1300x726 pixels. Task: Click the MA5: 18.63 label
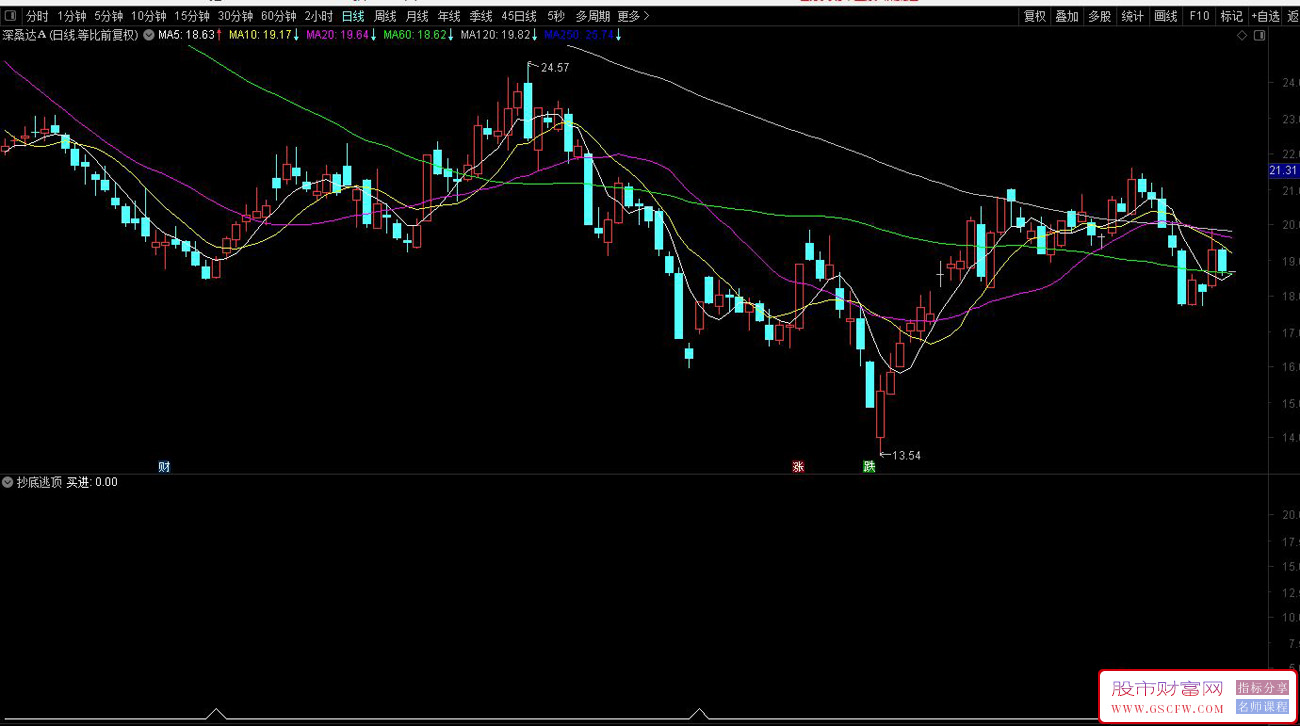(186, 35)
